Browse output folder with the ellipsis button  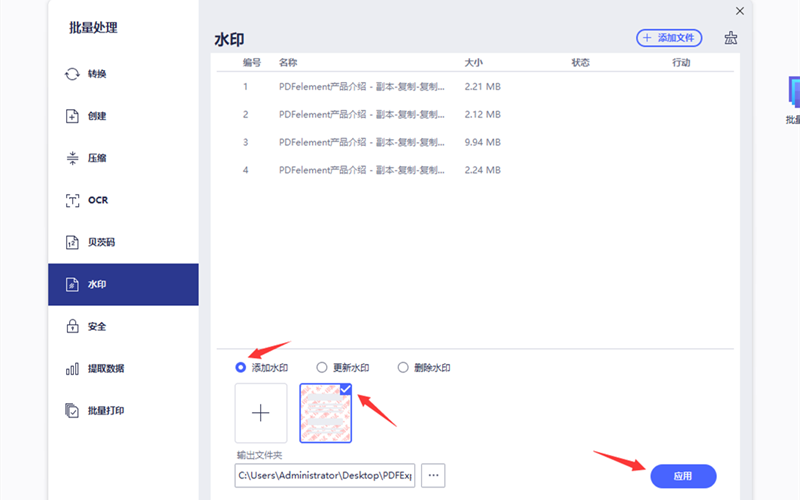pyautogui.click(x=433, y=475)
